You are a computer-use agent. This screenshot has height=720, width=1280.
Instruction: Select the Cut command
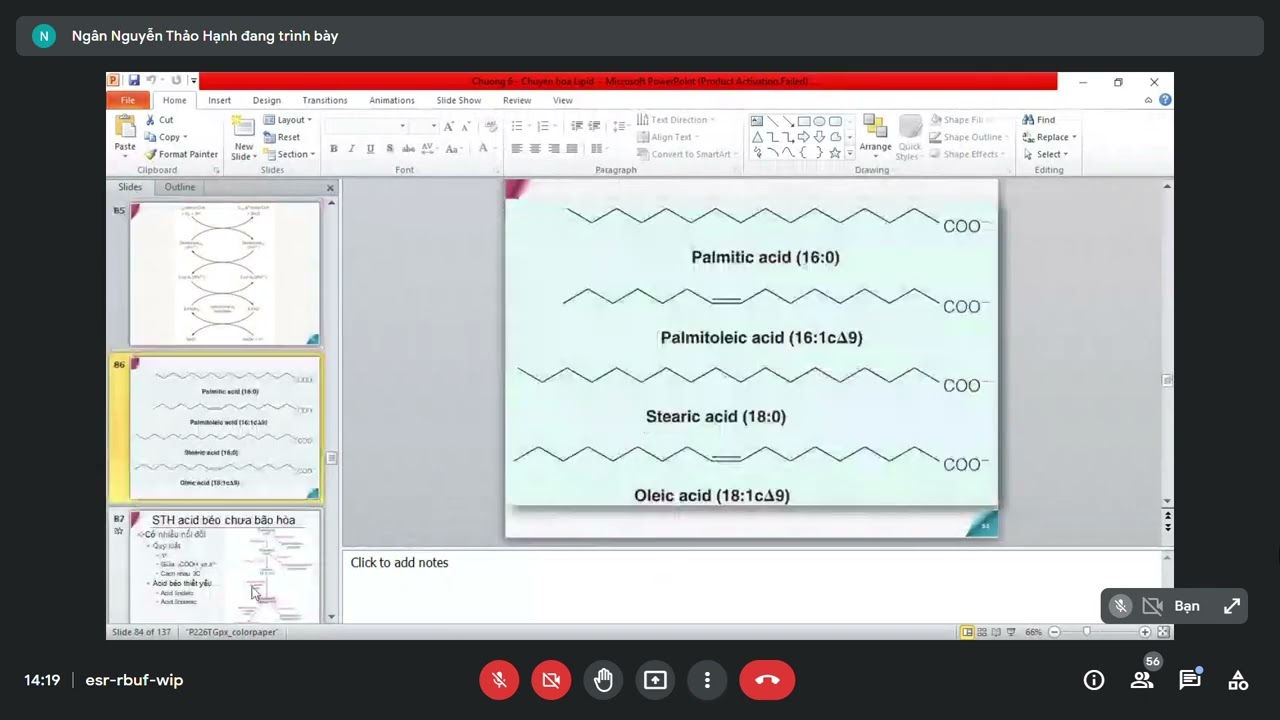[x=159, y=120]
